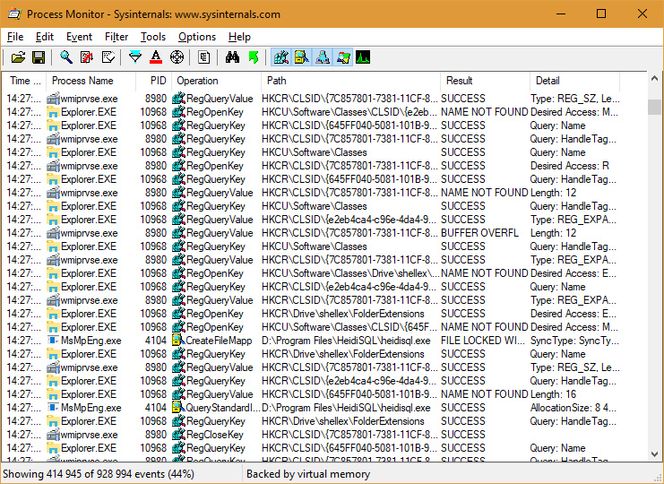Select the CreateFileMapp row for heidisql.exe

pyautogui.click(x=313, y=340)
